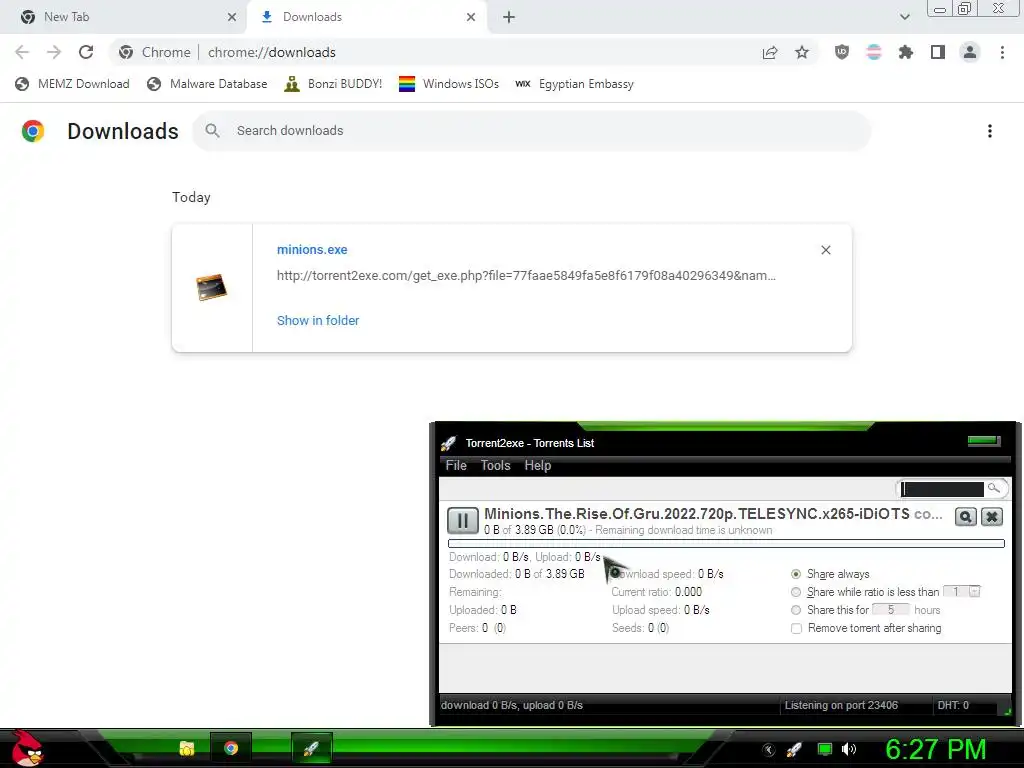Open a new browser tab
1024x768 pixels.
click(509, 17)
